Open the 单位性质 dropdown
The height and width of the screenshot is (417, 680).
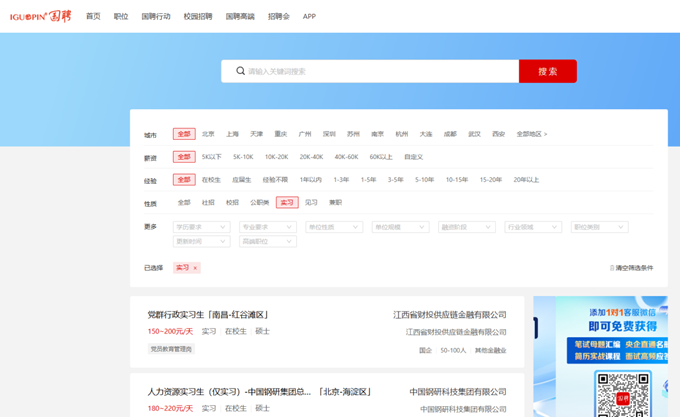(334, 227)
